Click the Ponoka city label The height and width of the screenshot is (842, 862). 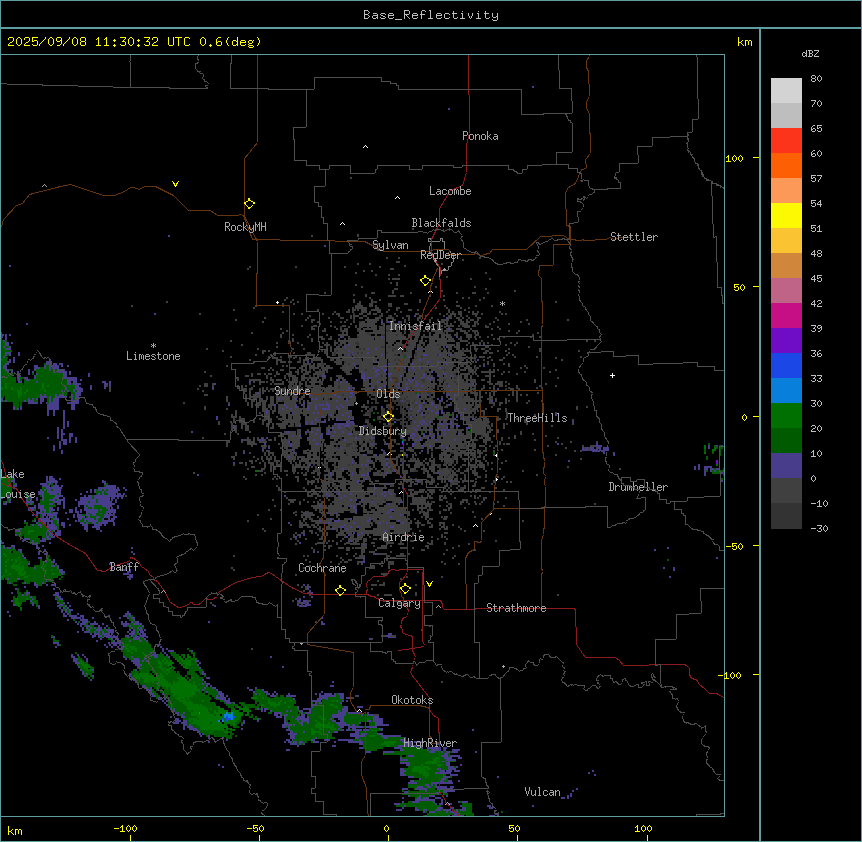(480, 136)
